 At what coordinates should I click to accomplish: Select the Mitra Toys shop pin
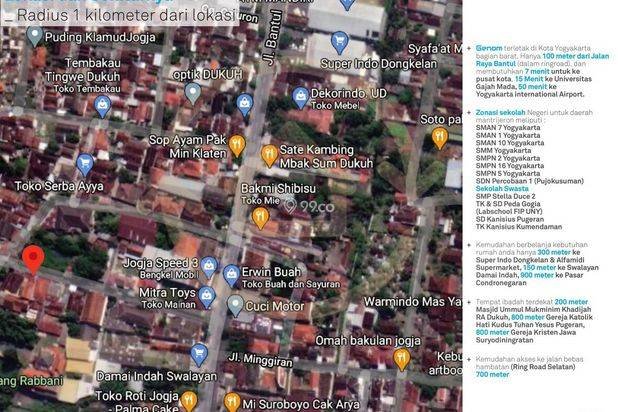tap(207, 297)
